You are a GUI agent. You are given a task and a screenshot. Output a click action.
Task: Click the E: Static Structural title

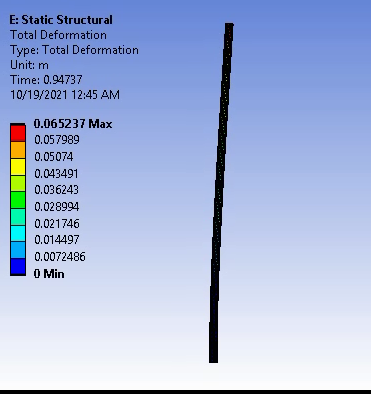pyautogui.click(x=61, y=20)
